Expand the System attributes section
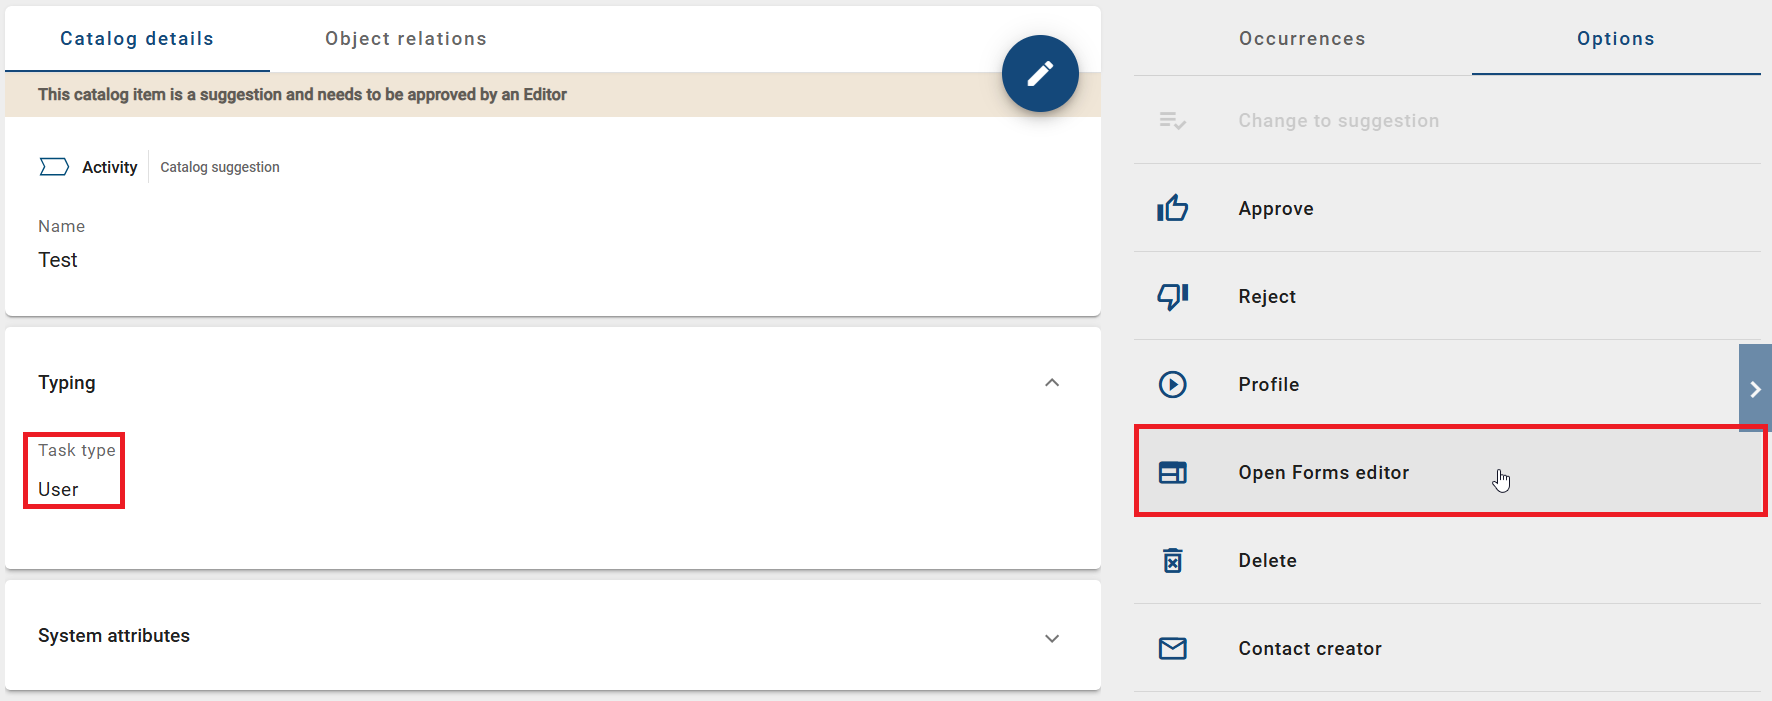This screenshot has height=701, width=1772. click(x=1051, y=637)
